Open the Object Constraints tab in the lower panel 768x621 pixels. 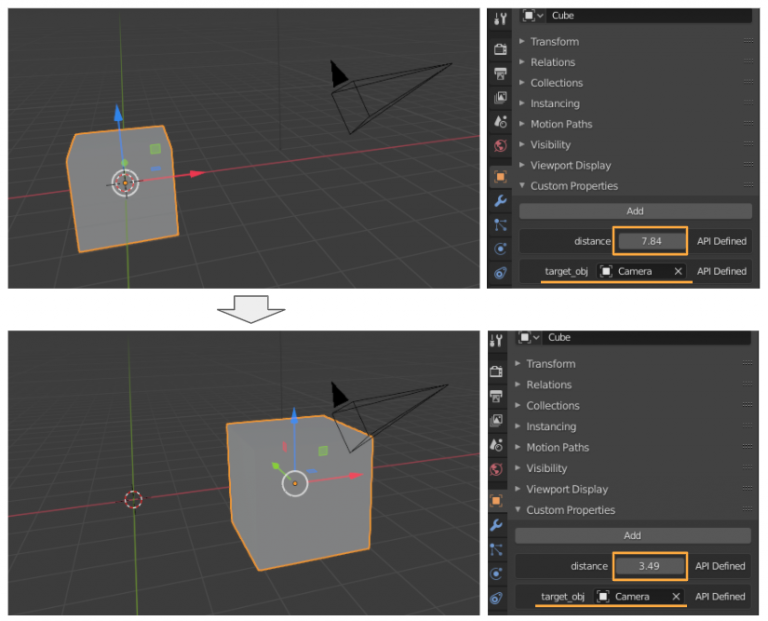click(497, 598)
